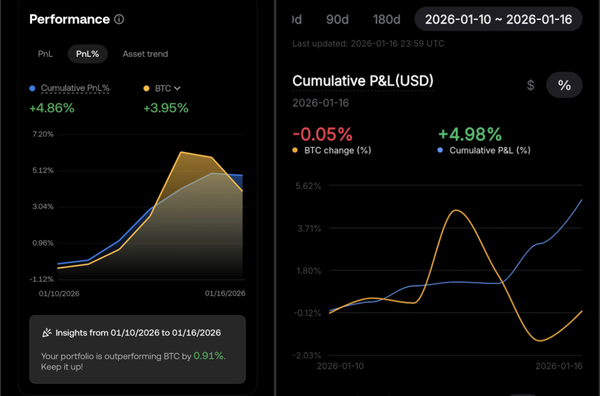Viewport: 600px width, 396px height.
Task: Click the Last updated timestamp text
Action: point(368,44)
